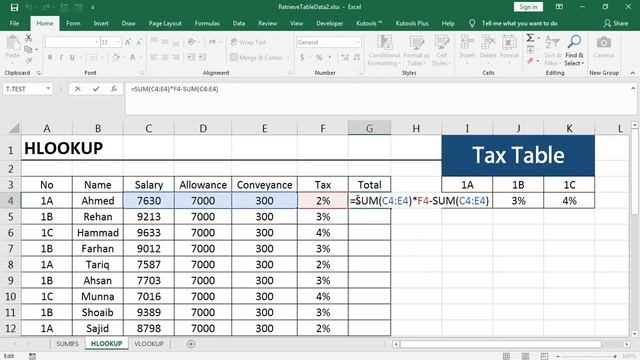Click the Format as Table icon
The height and width of the screenshot is (360, 640).
416,43
